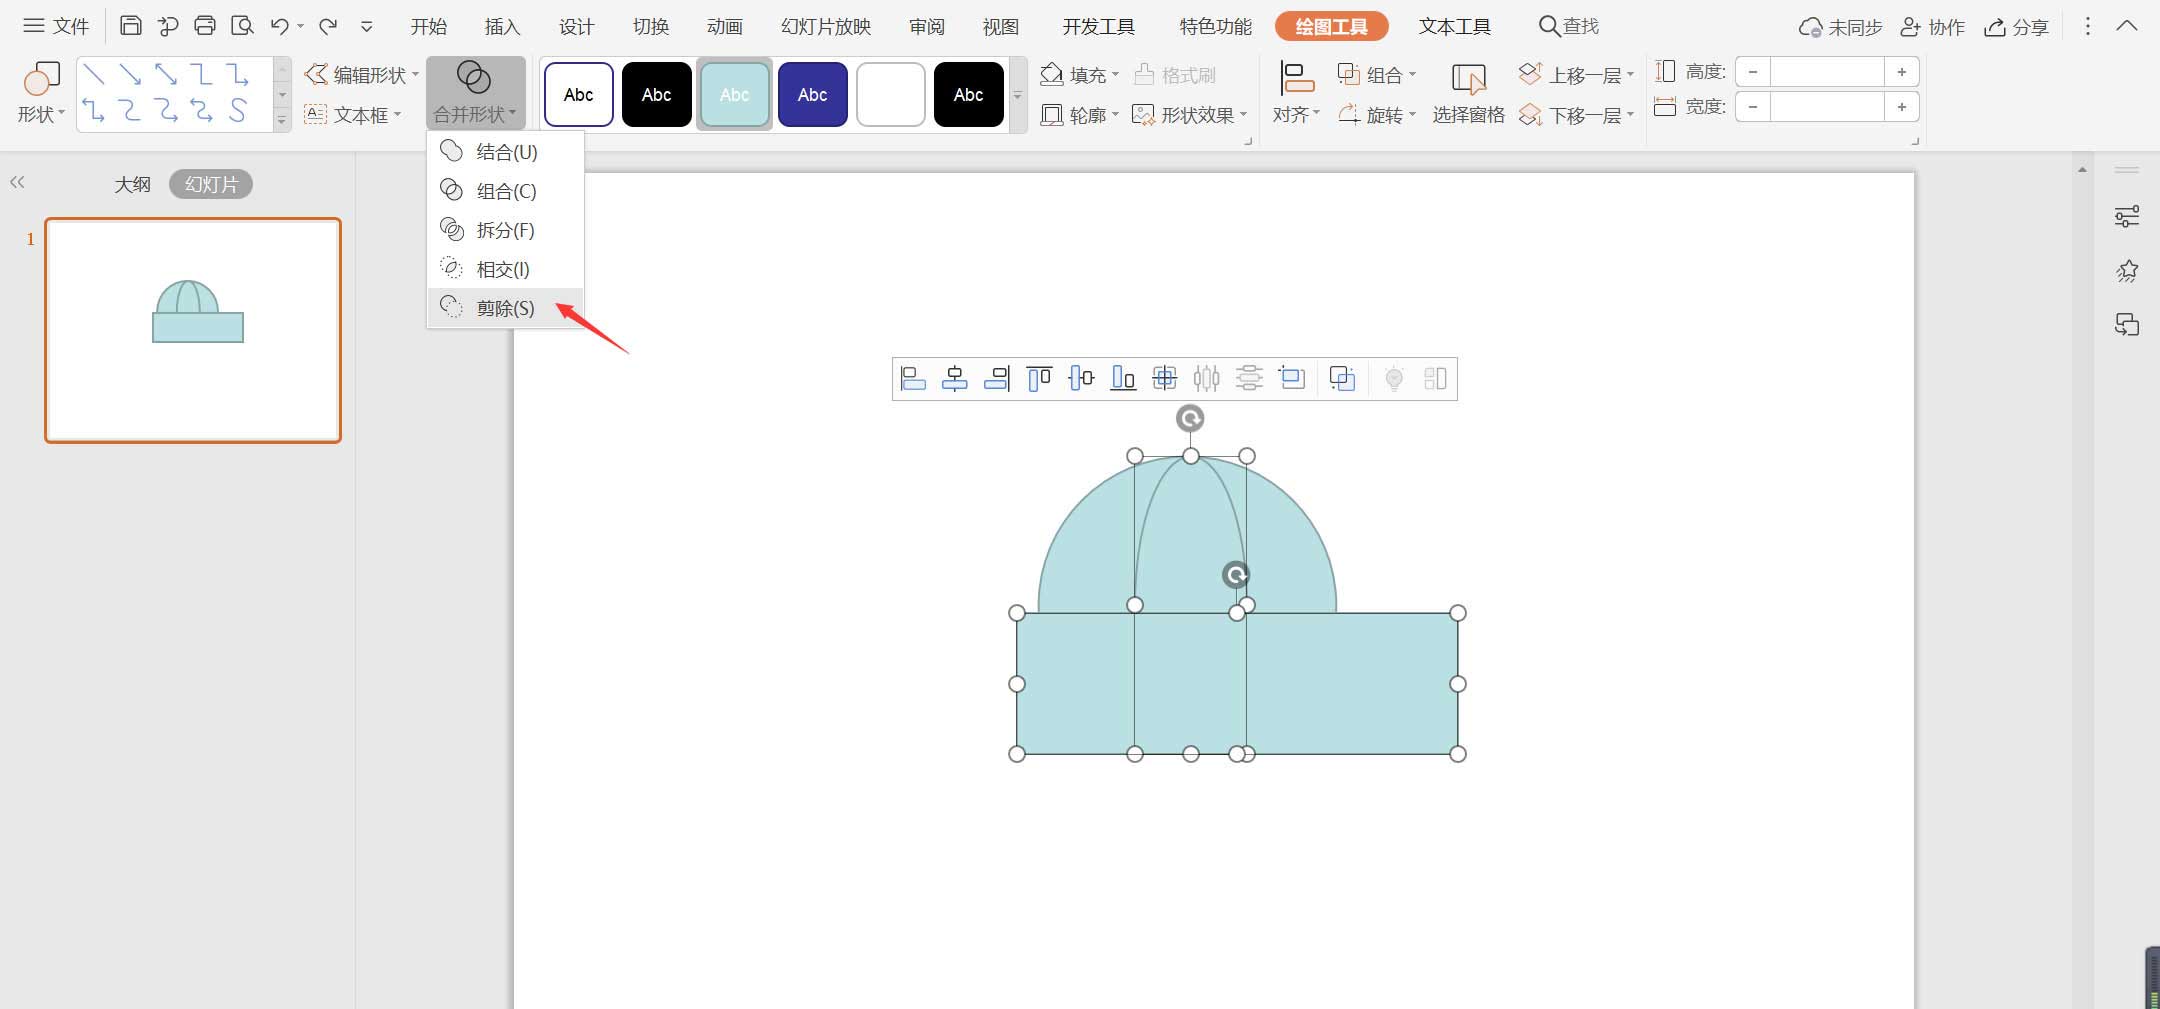The height and width of the screenshot is (1009, 2160).
Task: Open Shape Effects (形状效果)
Action: 1186,114
